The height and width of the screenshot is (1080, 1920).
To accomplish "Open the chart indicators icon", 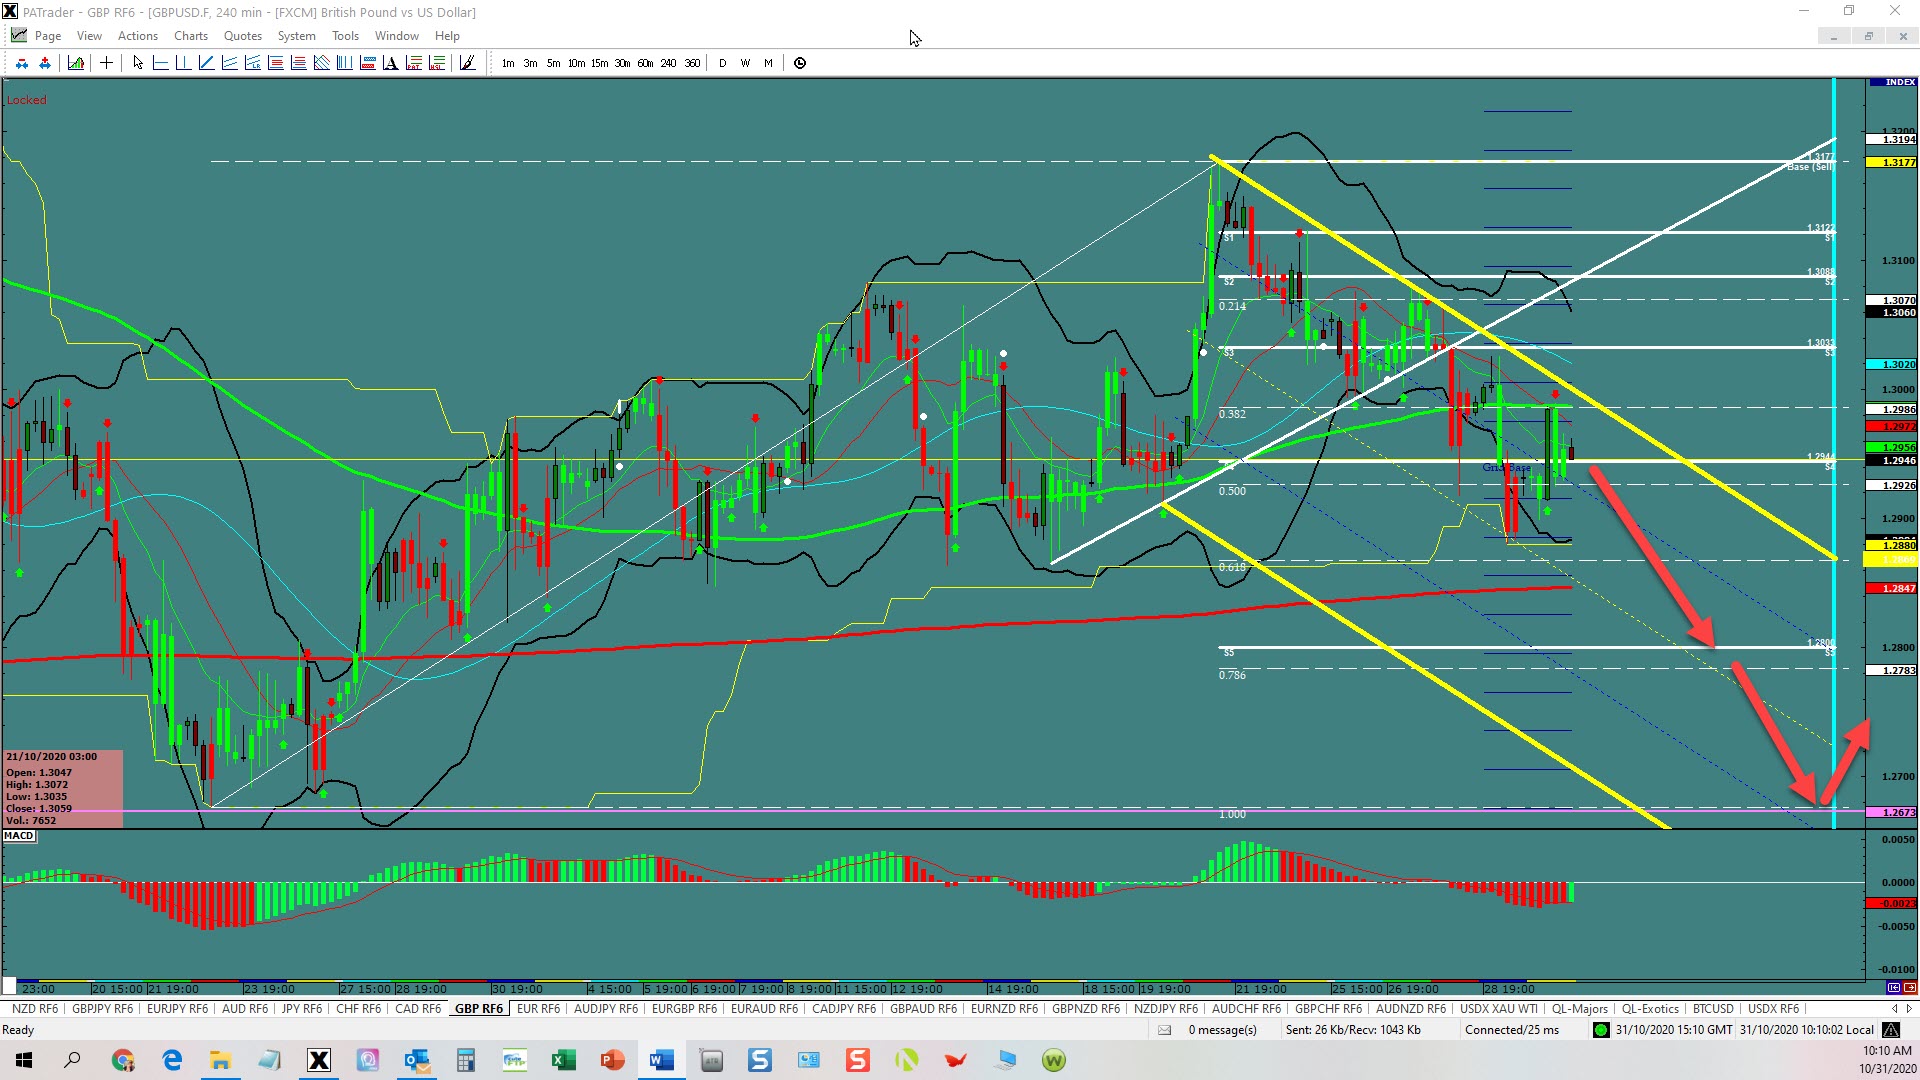I will pos(76,63).
